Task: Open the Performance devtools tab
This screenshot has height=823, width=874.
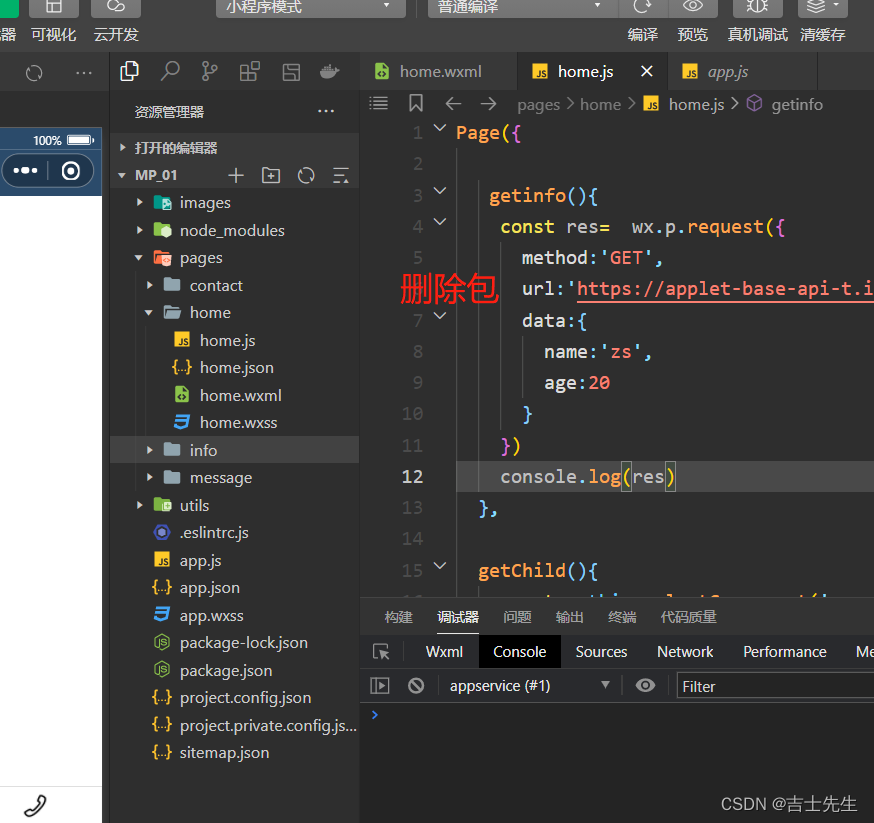Action: [x=785, y=651]
